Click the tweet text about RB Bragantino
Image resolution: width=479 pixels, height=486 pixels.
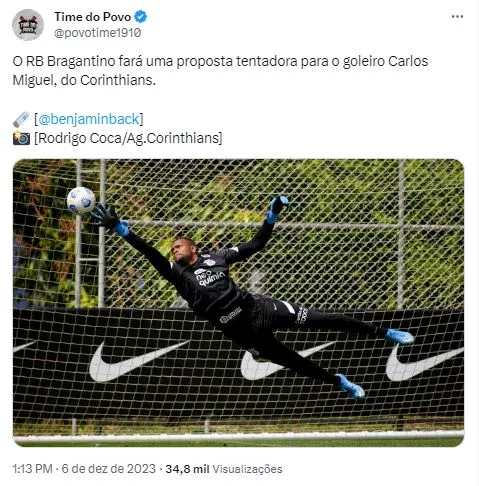pos(220,71)
